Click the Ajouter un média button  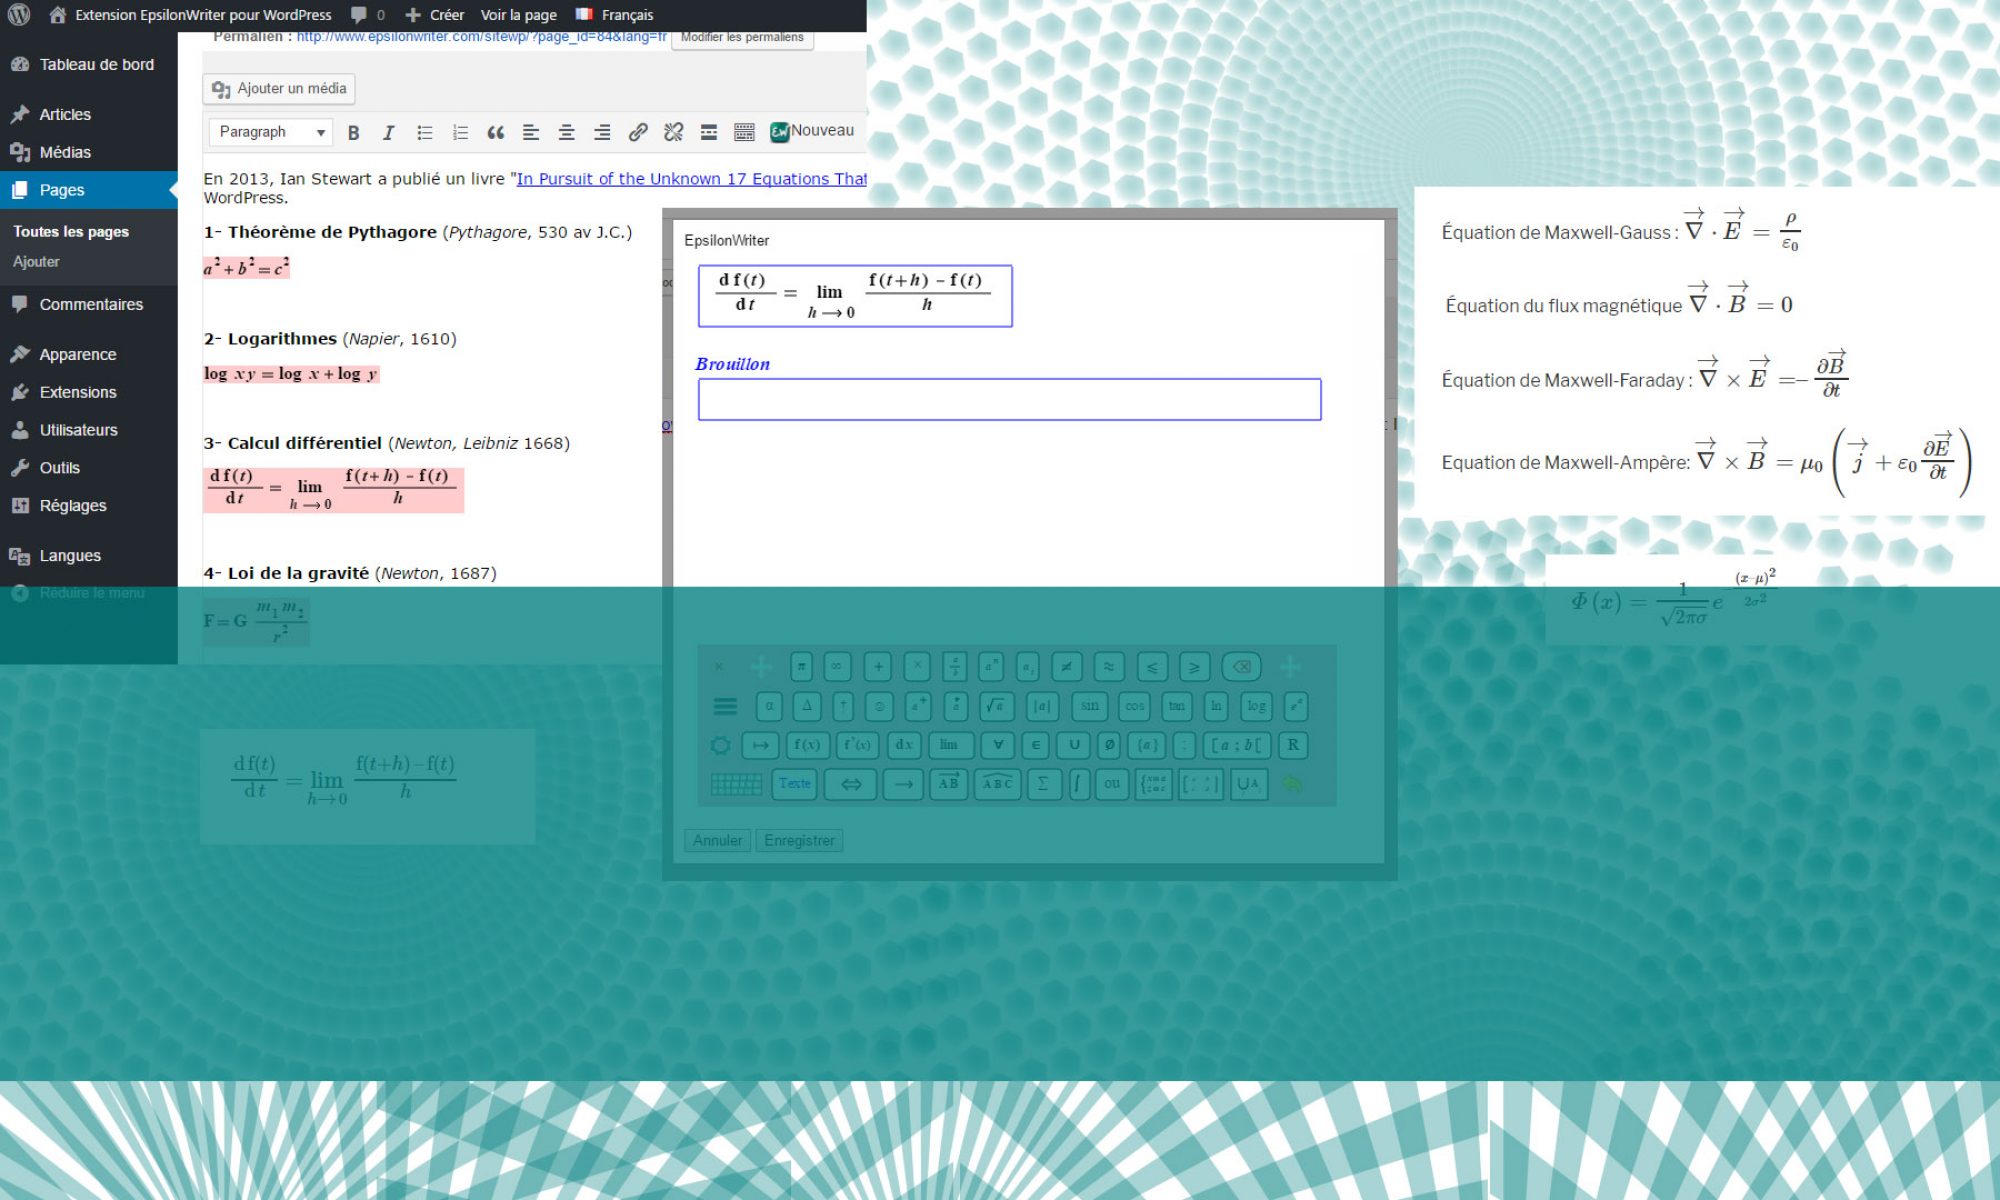(279, 89)
